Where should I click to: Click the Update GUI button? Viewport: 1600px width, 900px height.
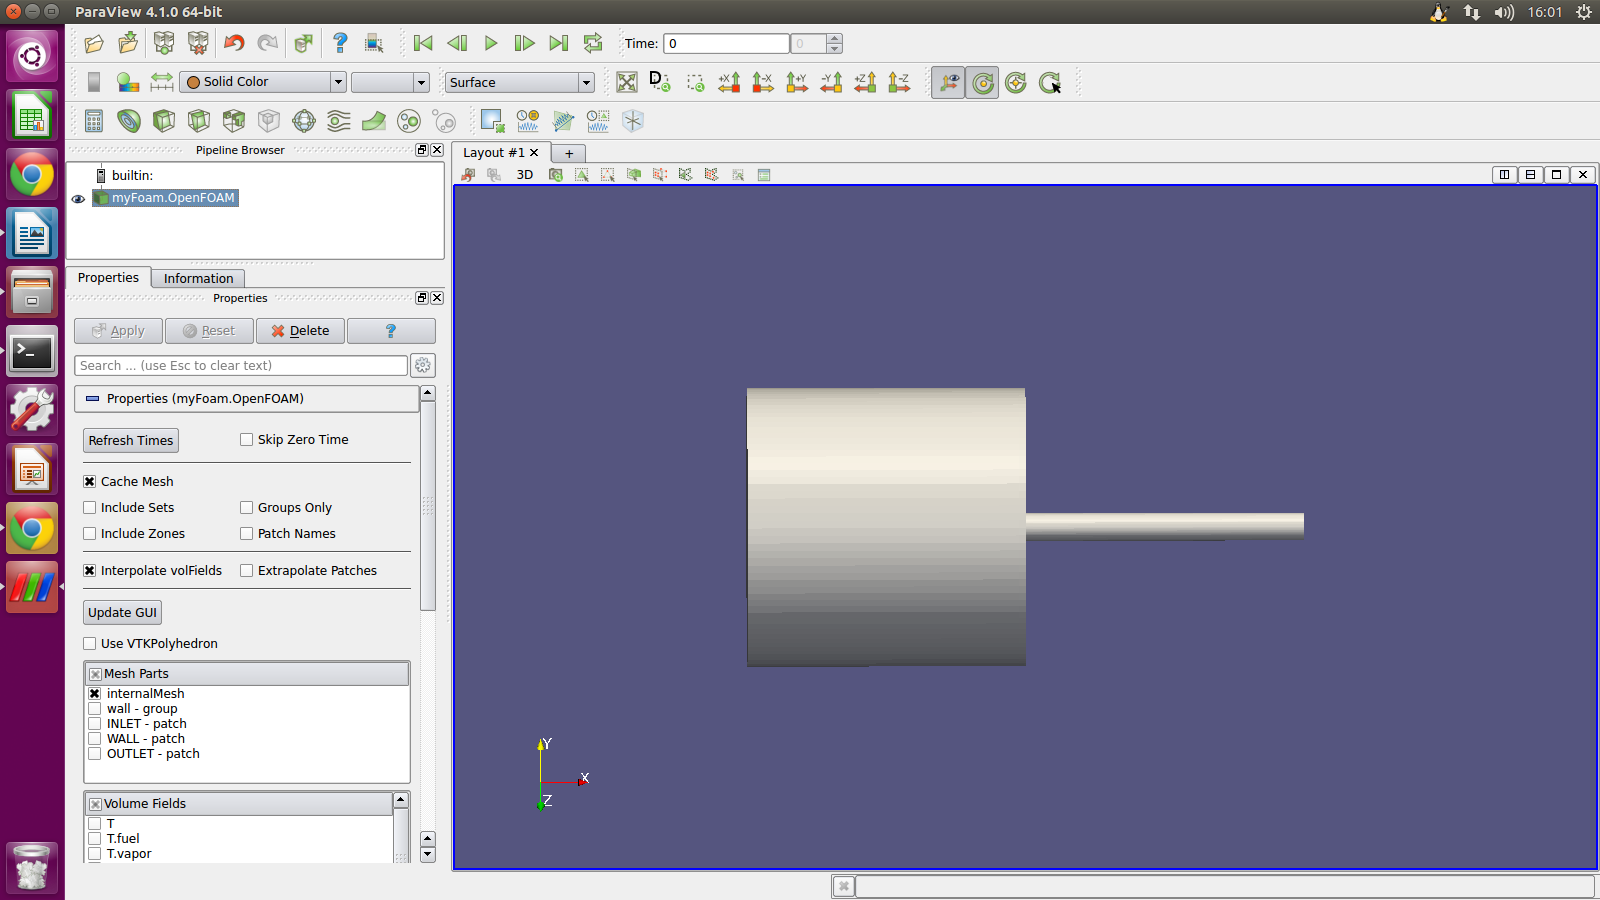(123, 612)
